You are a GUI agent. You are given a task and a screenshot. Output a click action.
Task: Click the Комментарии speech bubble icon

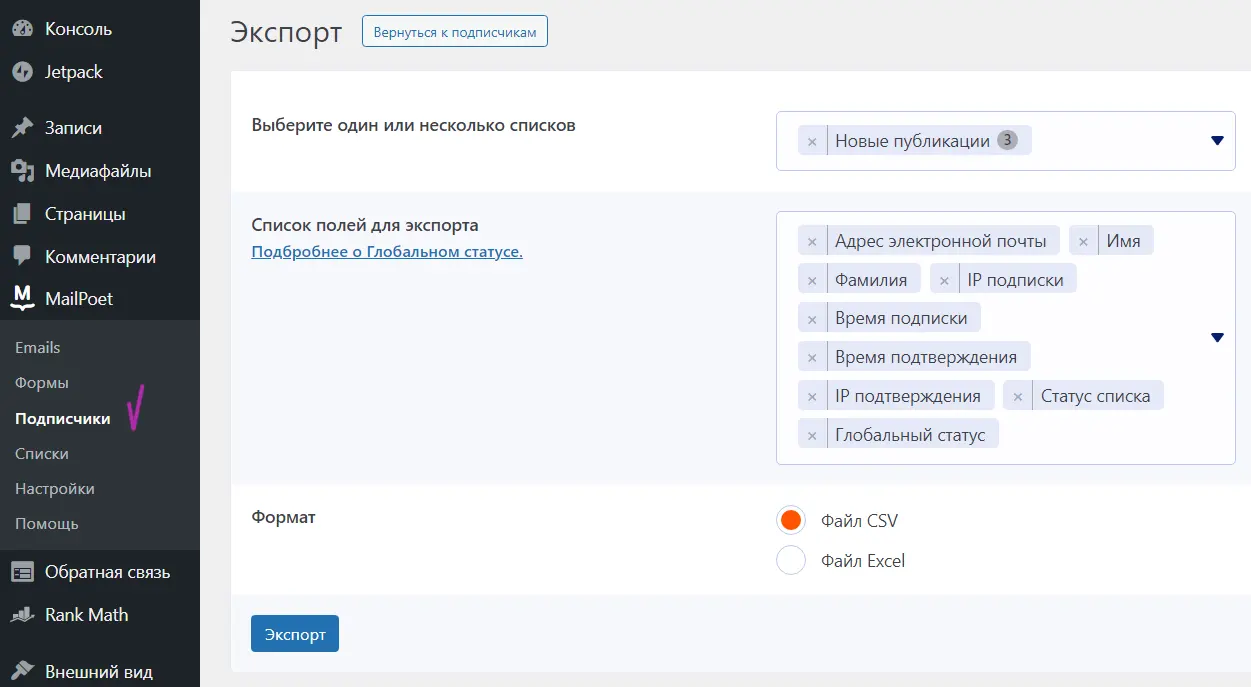tap(22, 257)
